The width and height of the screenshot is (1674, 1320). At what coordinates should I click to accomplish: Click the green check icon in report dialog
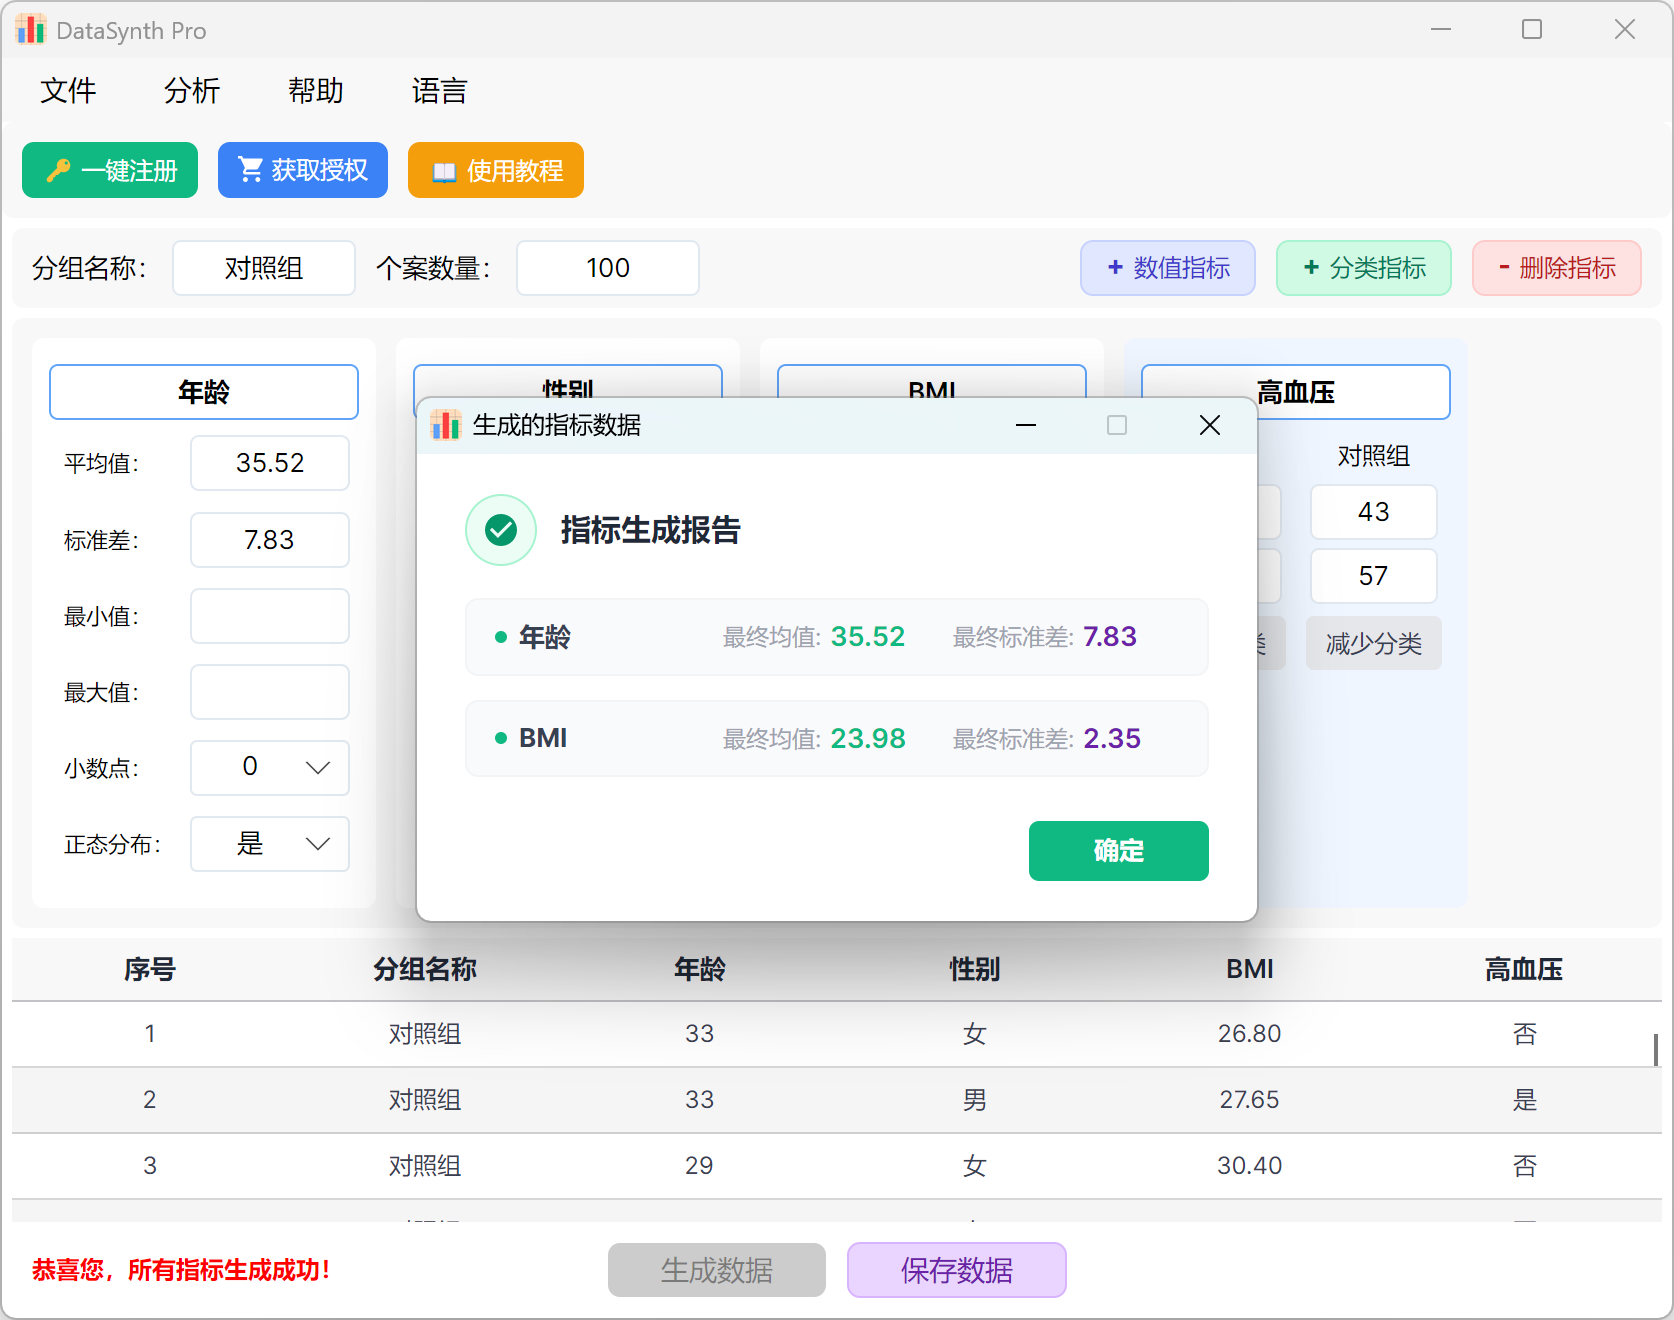pos(501,530)
